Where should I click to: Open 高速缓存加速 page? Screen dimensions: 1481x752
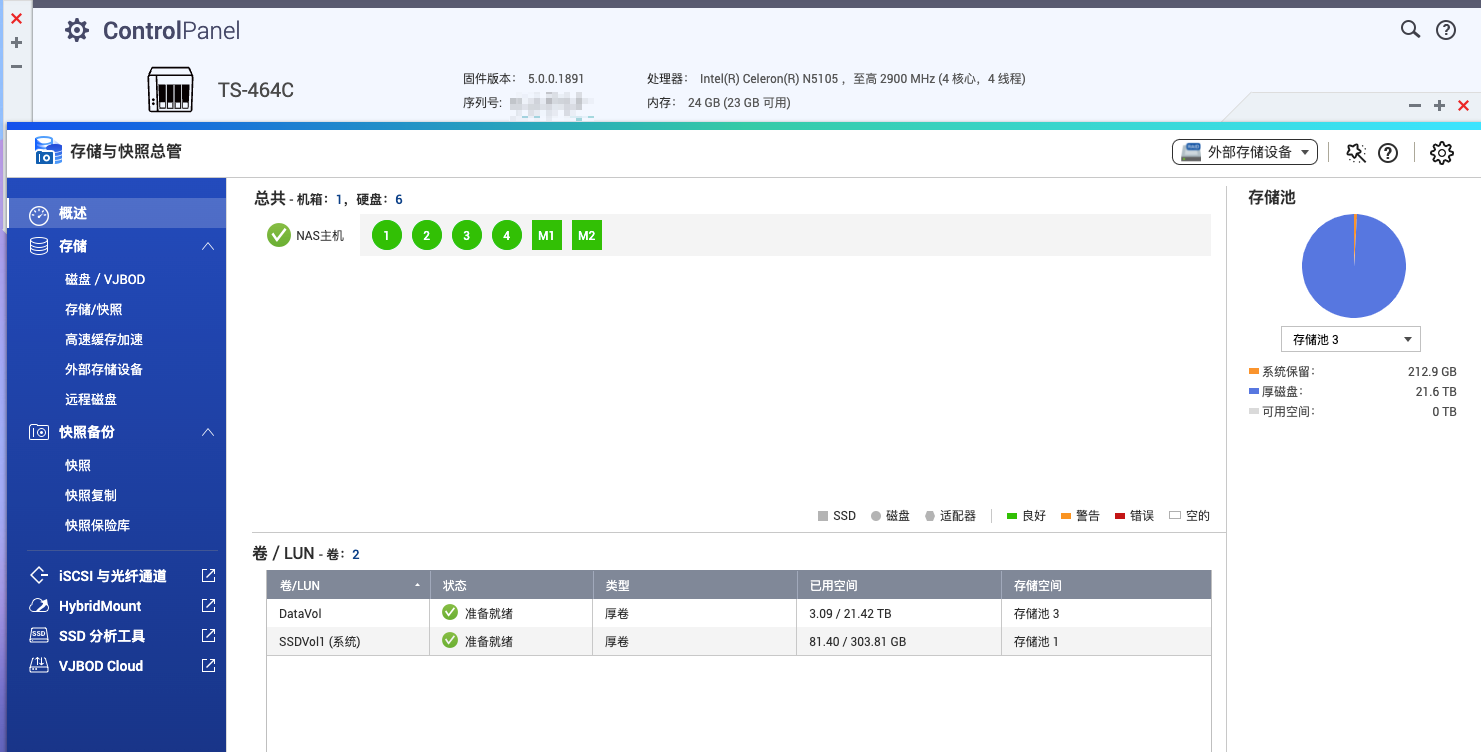click(104, 339)
